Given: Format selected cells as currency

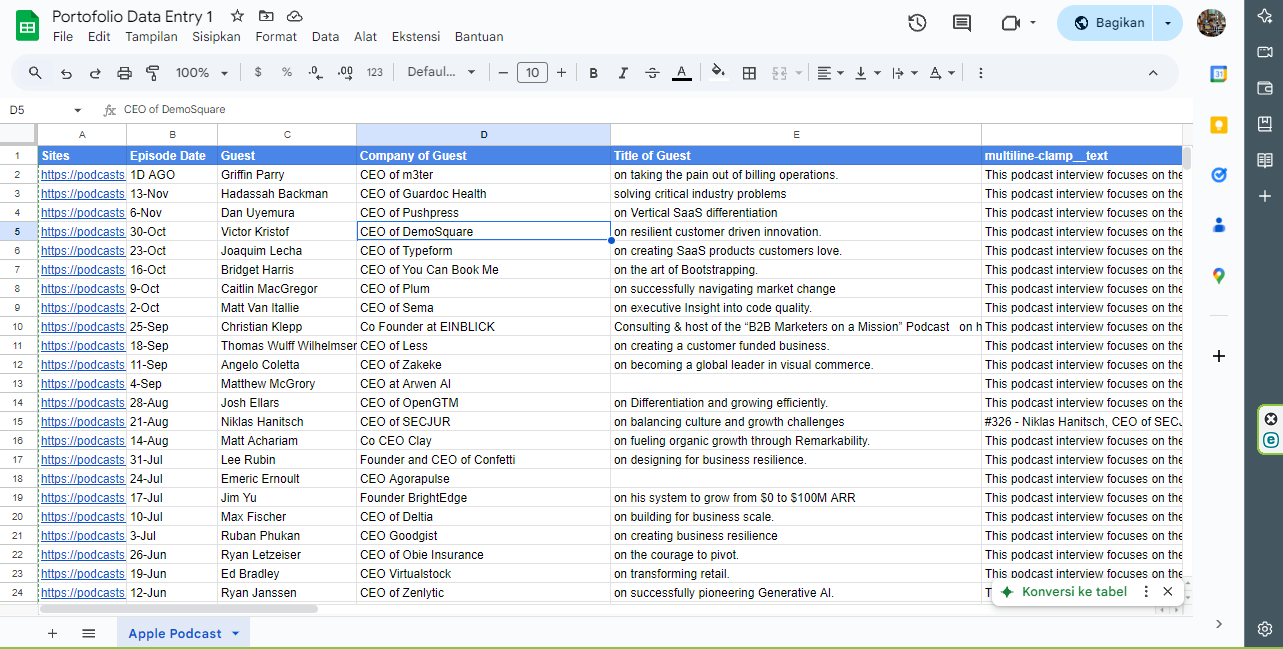Looking at the screenshot, I should 258,73.
